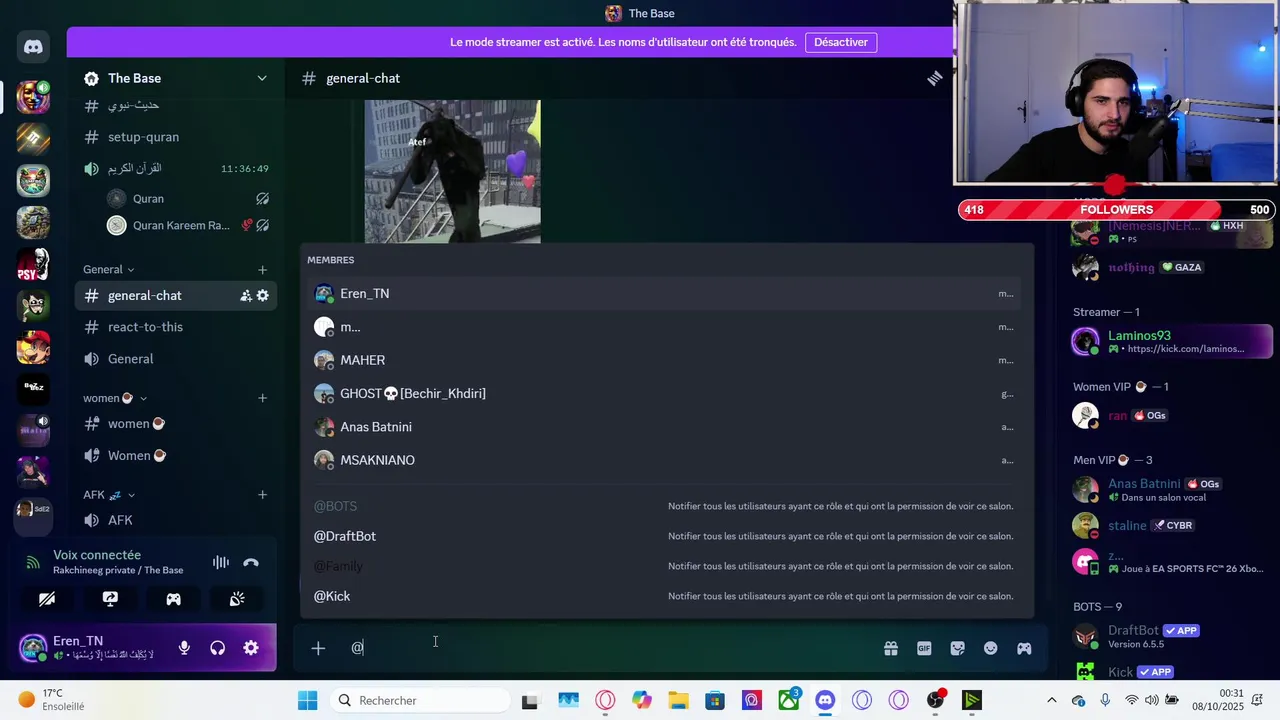
Task: Open threads icon in channel header
Action: click(x=934, y=78)
